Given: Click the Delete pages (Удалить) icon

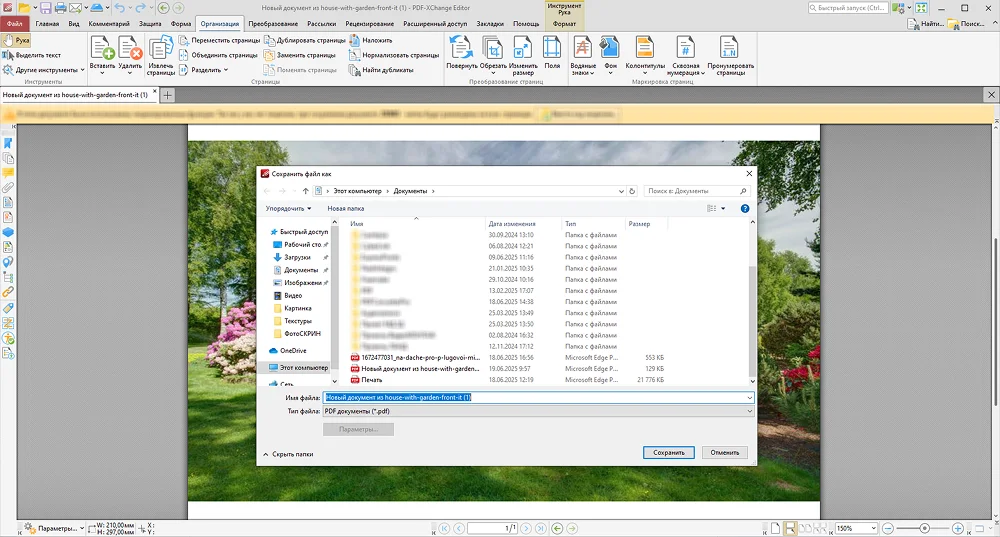Looking at the screenshot, I should coord(130,48).
